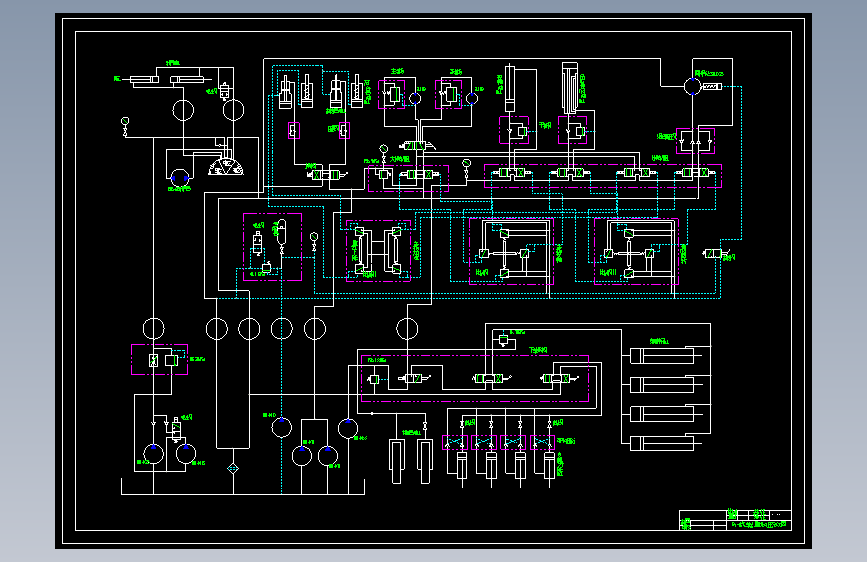The height and width of the screenshot is (562, 867).
Task: Select the accumulator symbol inside magenta box
Action: coord(281,232)
